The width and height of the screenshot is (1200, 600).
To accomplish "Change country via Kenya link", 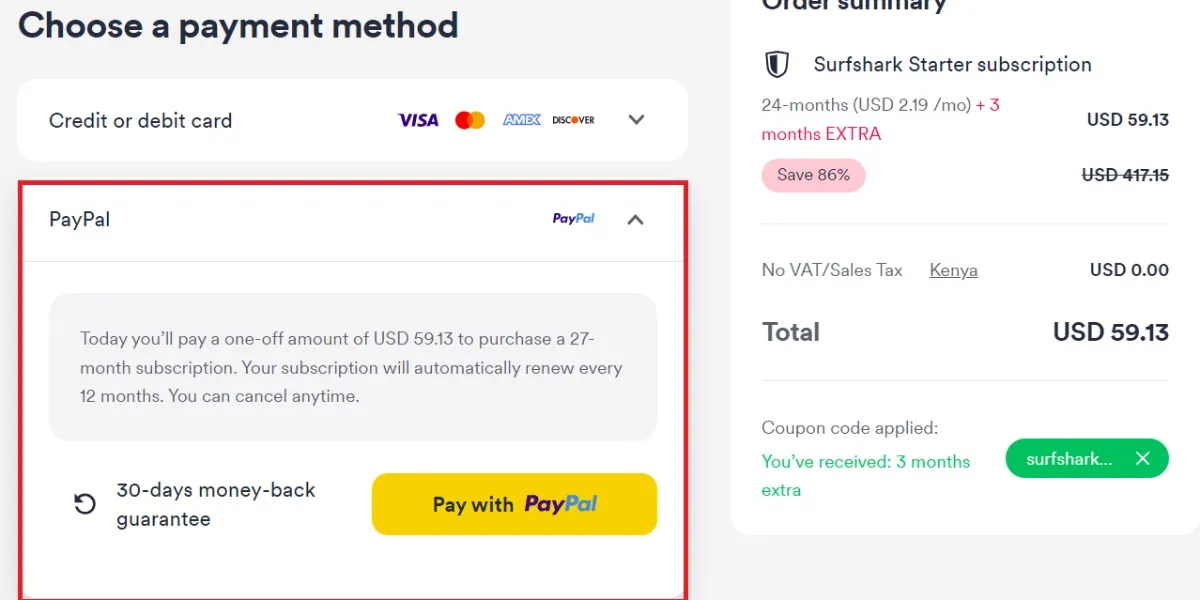I will coord(954,270).
